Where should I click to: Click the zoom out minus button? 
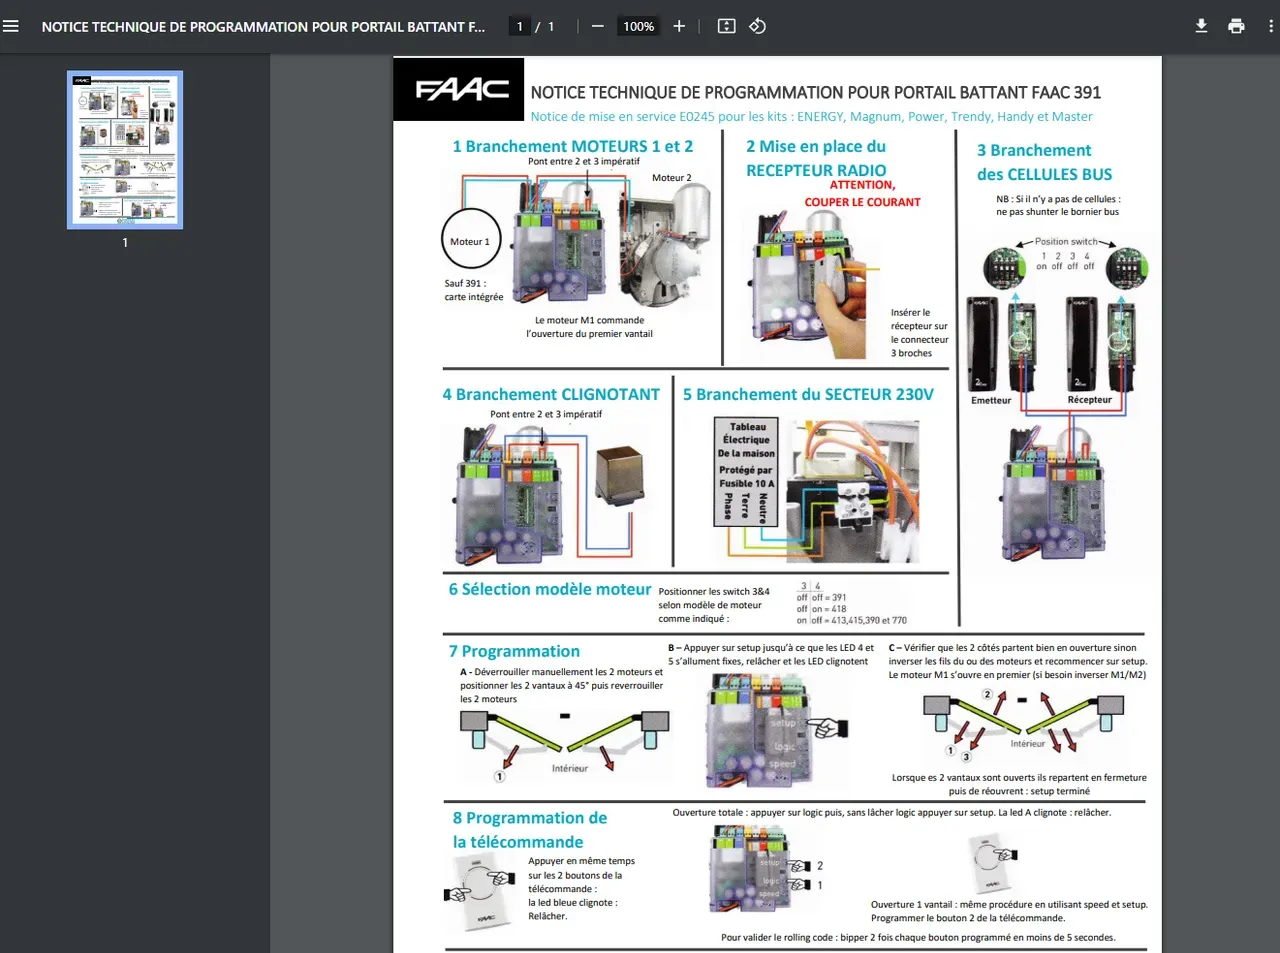pyautogui.click(x=597, y=26)
